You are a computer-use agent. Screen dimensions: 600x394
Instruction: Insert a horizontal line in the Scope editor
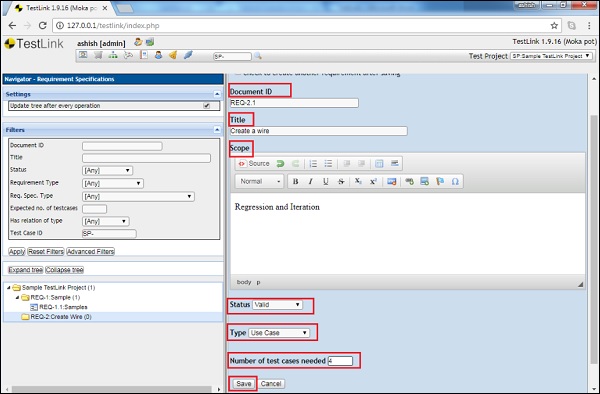click(395, 164)
